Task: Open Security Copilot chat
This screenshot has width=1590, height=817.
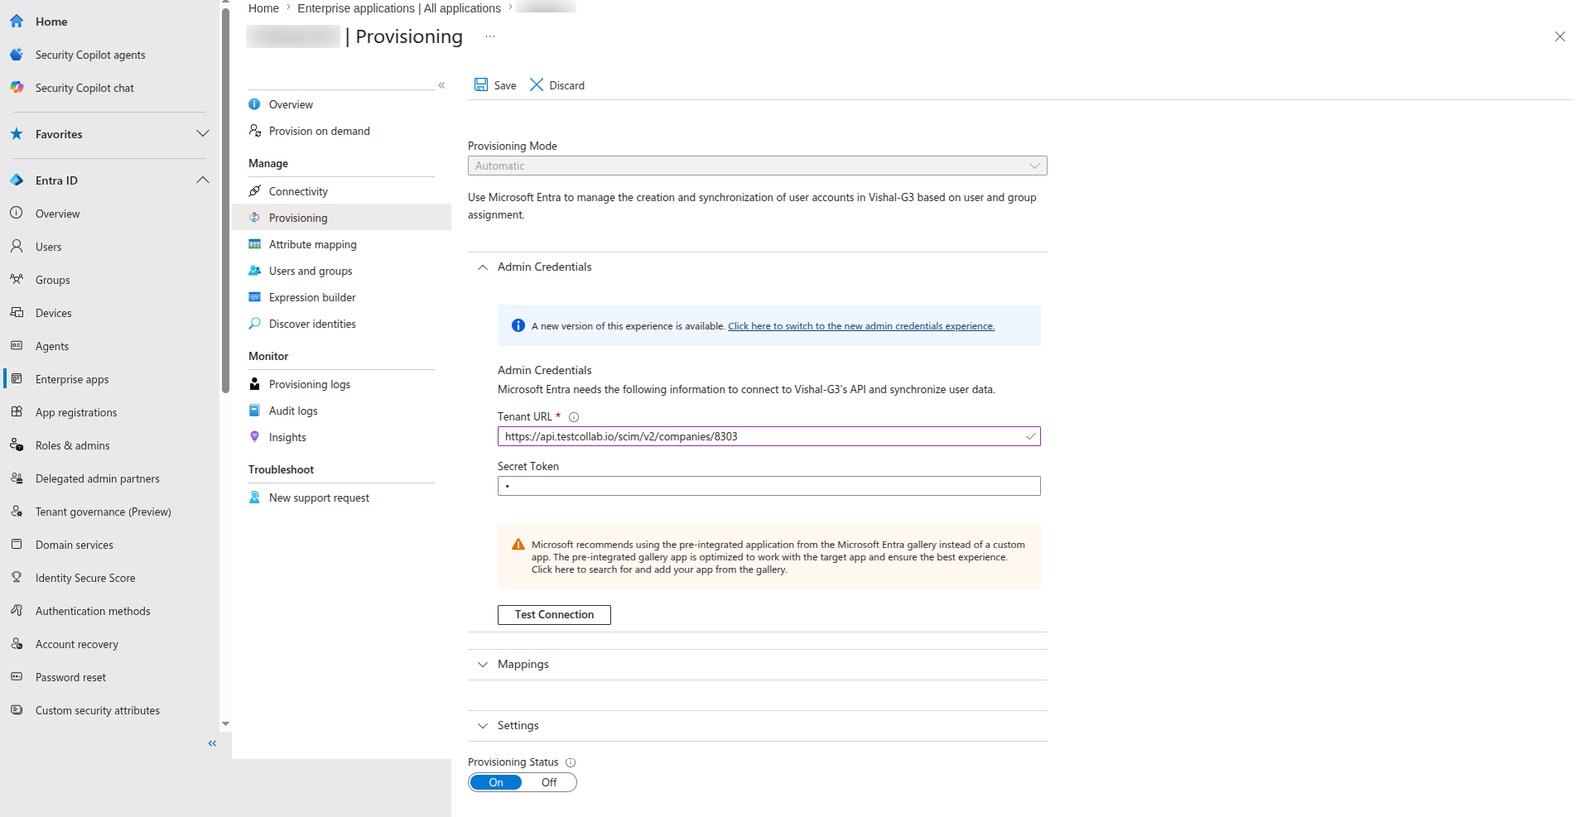Action: (84, 88)
